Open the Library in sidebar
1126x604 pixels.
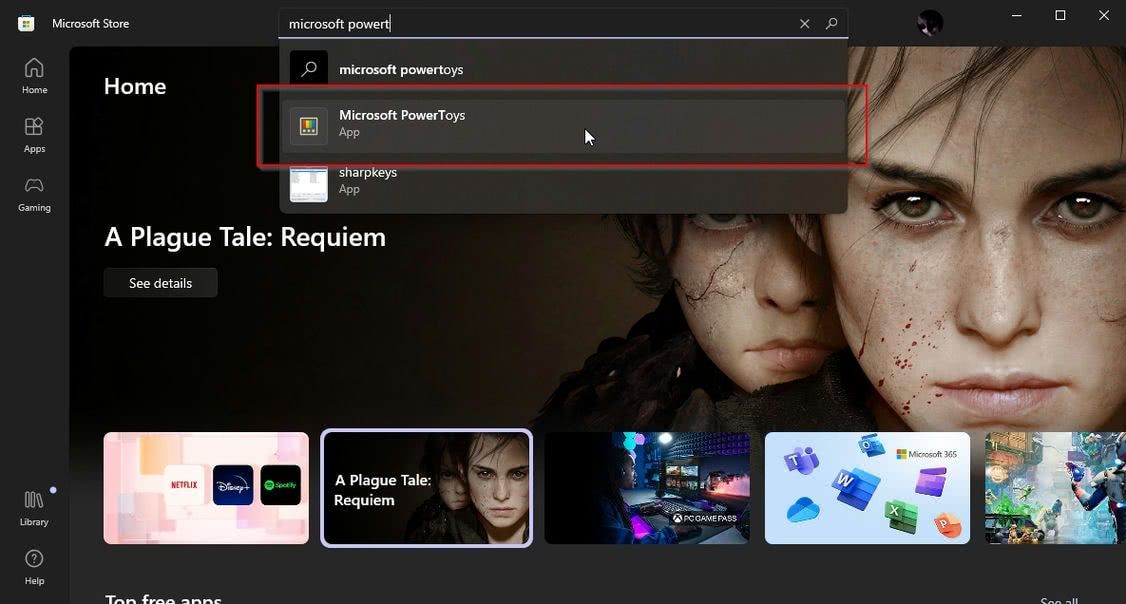pyautogui.click(x=34, y=507)
